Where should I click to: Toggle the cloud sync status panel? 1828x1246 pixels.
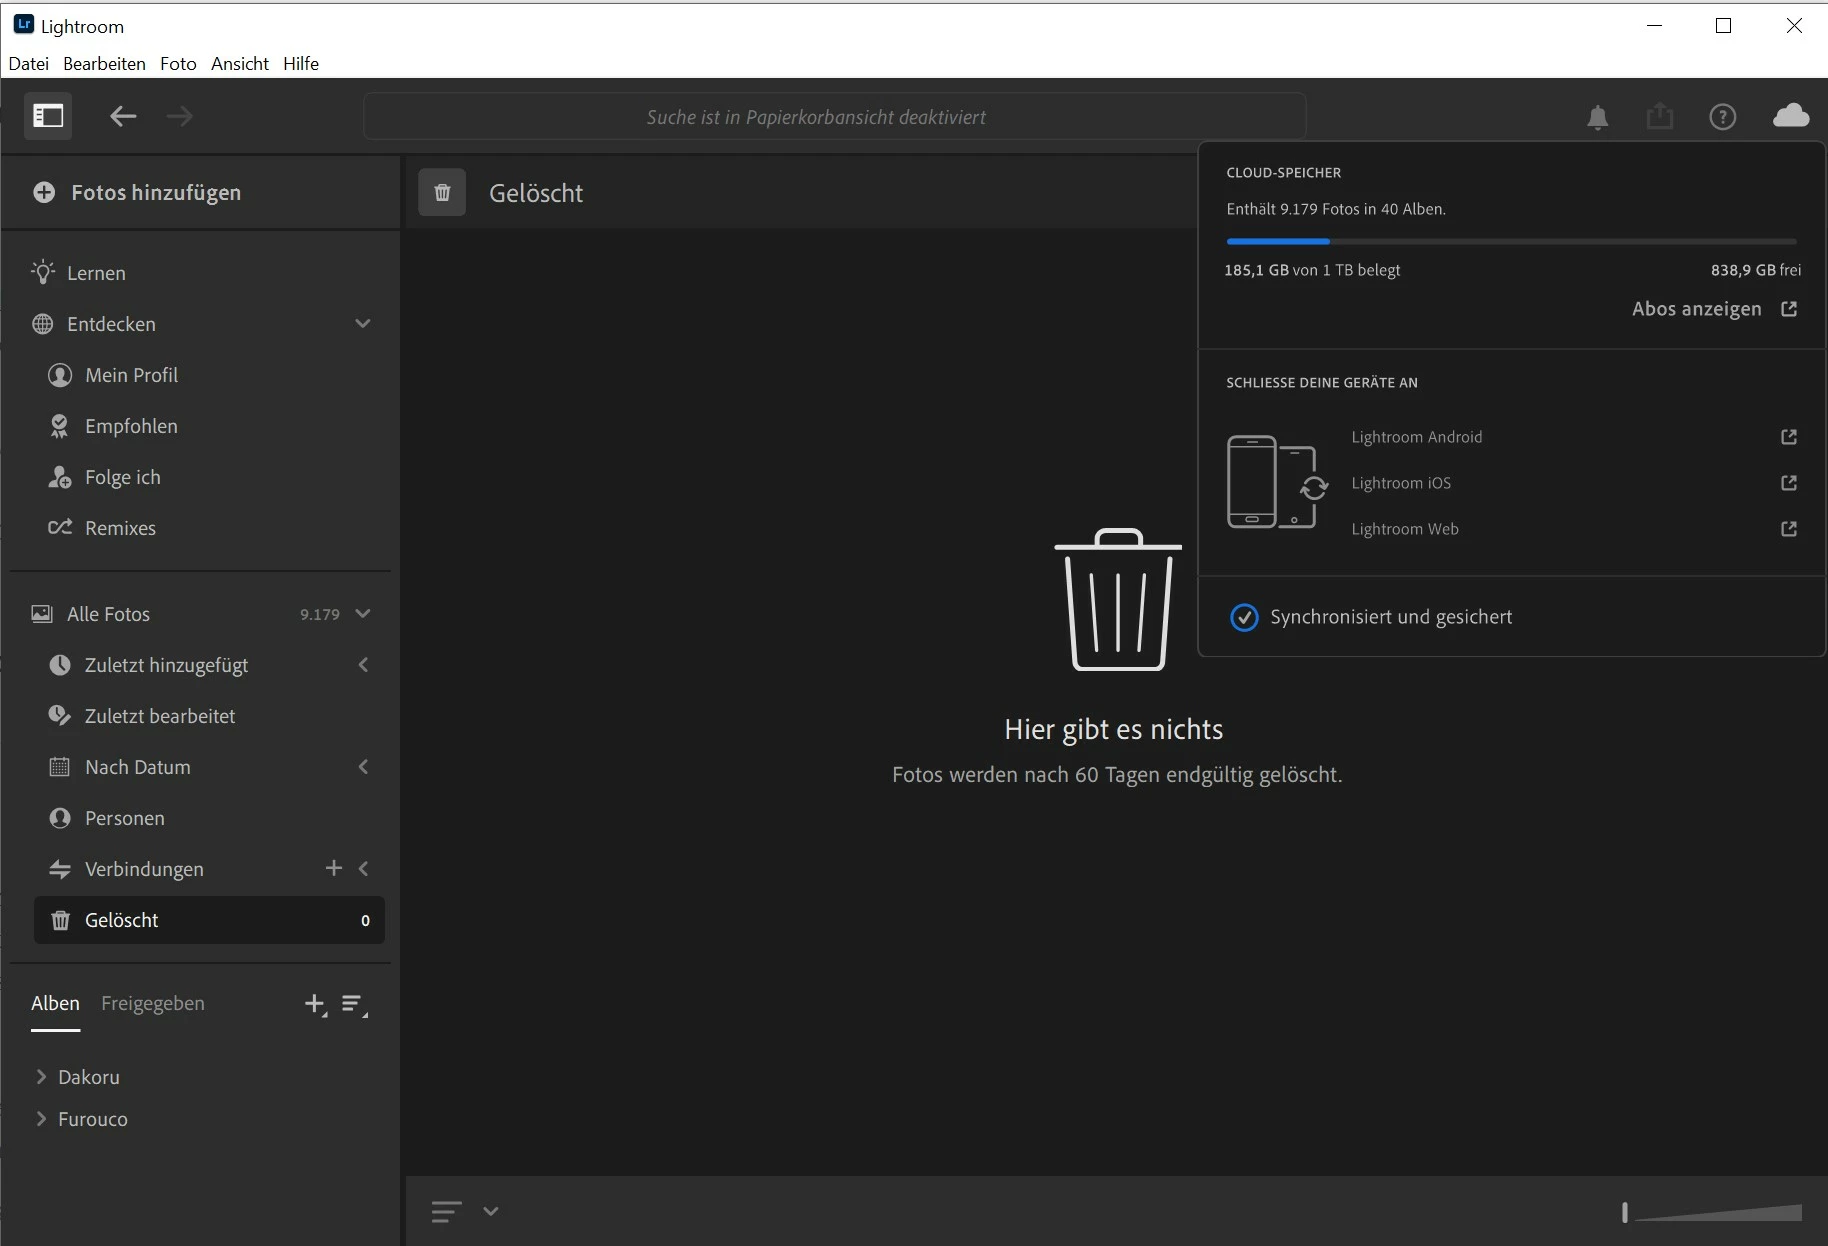tap(1791, 116)
